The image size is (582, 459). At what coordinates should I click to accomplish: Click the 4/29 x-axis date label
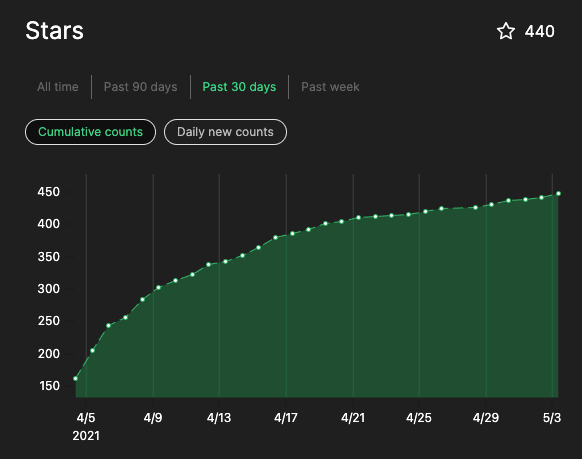[486, 418]
